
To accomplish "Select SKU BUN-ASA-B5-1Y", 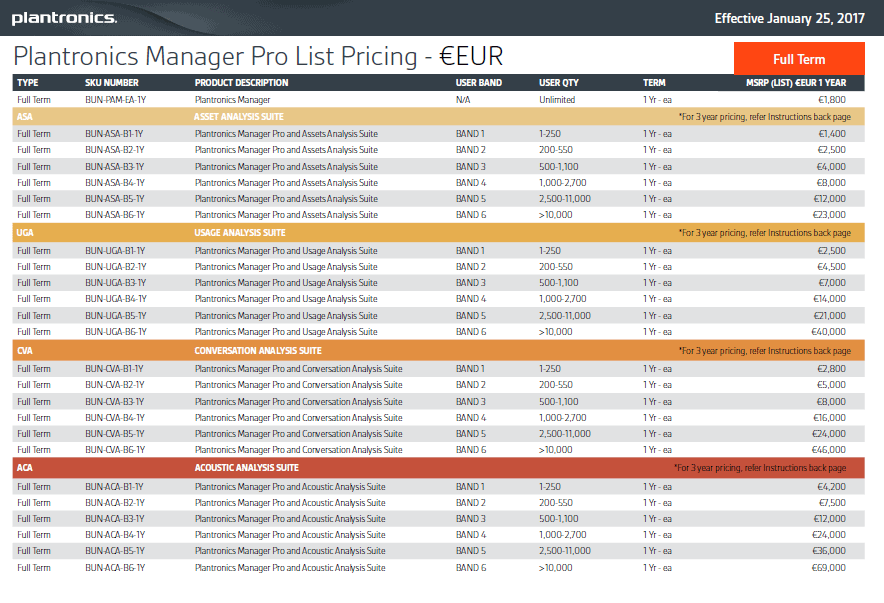I will tap(114, 199).
